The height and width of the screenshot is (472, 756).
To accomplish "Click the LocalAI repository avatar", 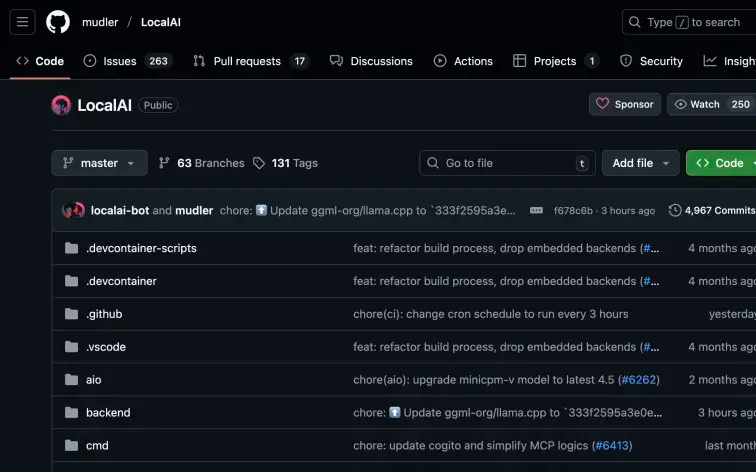I will tap(61, 105).
